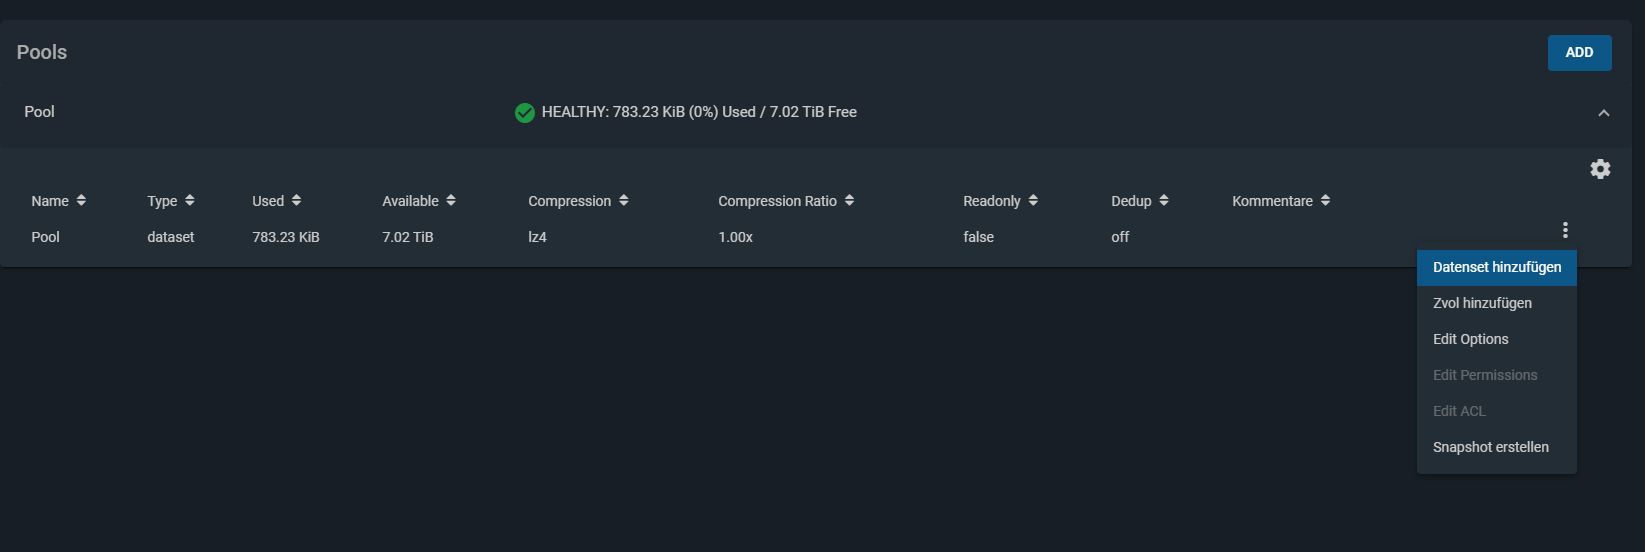
Task: Sort by Compression Ratio column arrows
Action: click(849, 200)
